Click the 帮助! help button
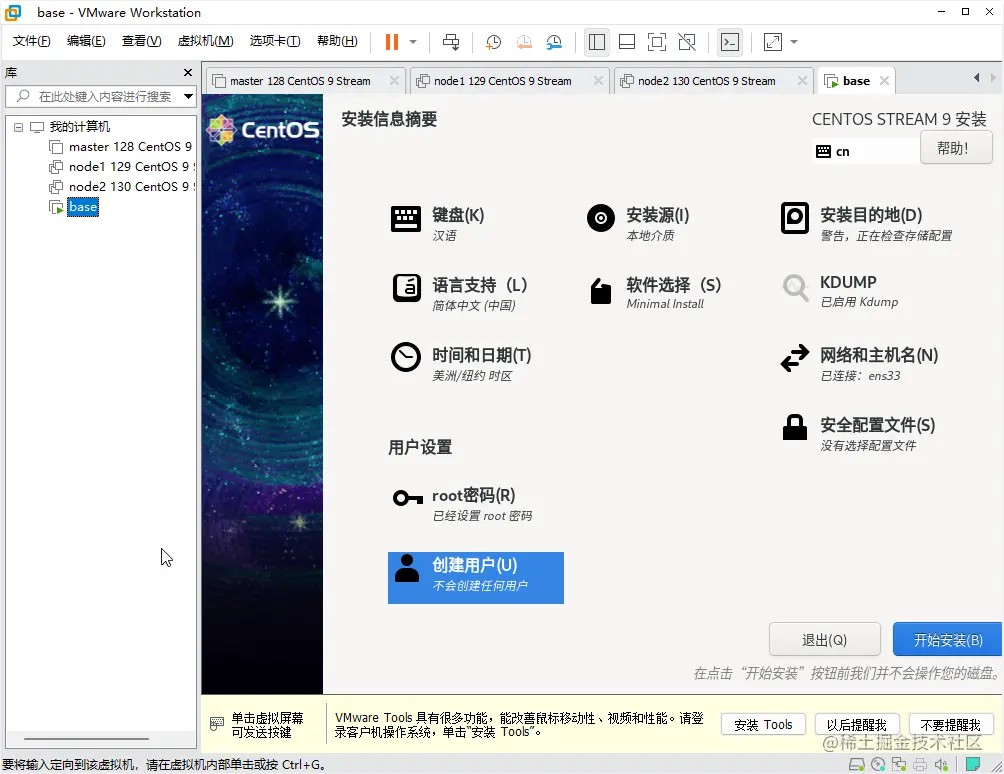This screenshot has width=1004, height=774. point(956,148)
